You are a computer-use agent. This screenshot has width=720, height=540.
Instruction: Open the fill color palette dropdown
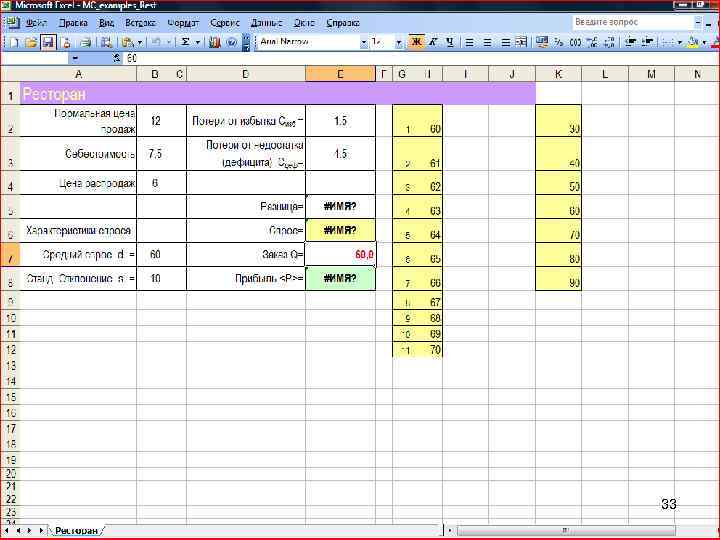pyautogui.click(x=704, y=42)
